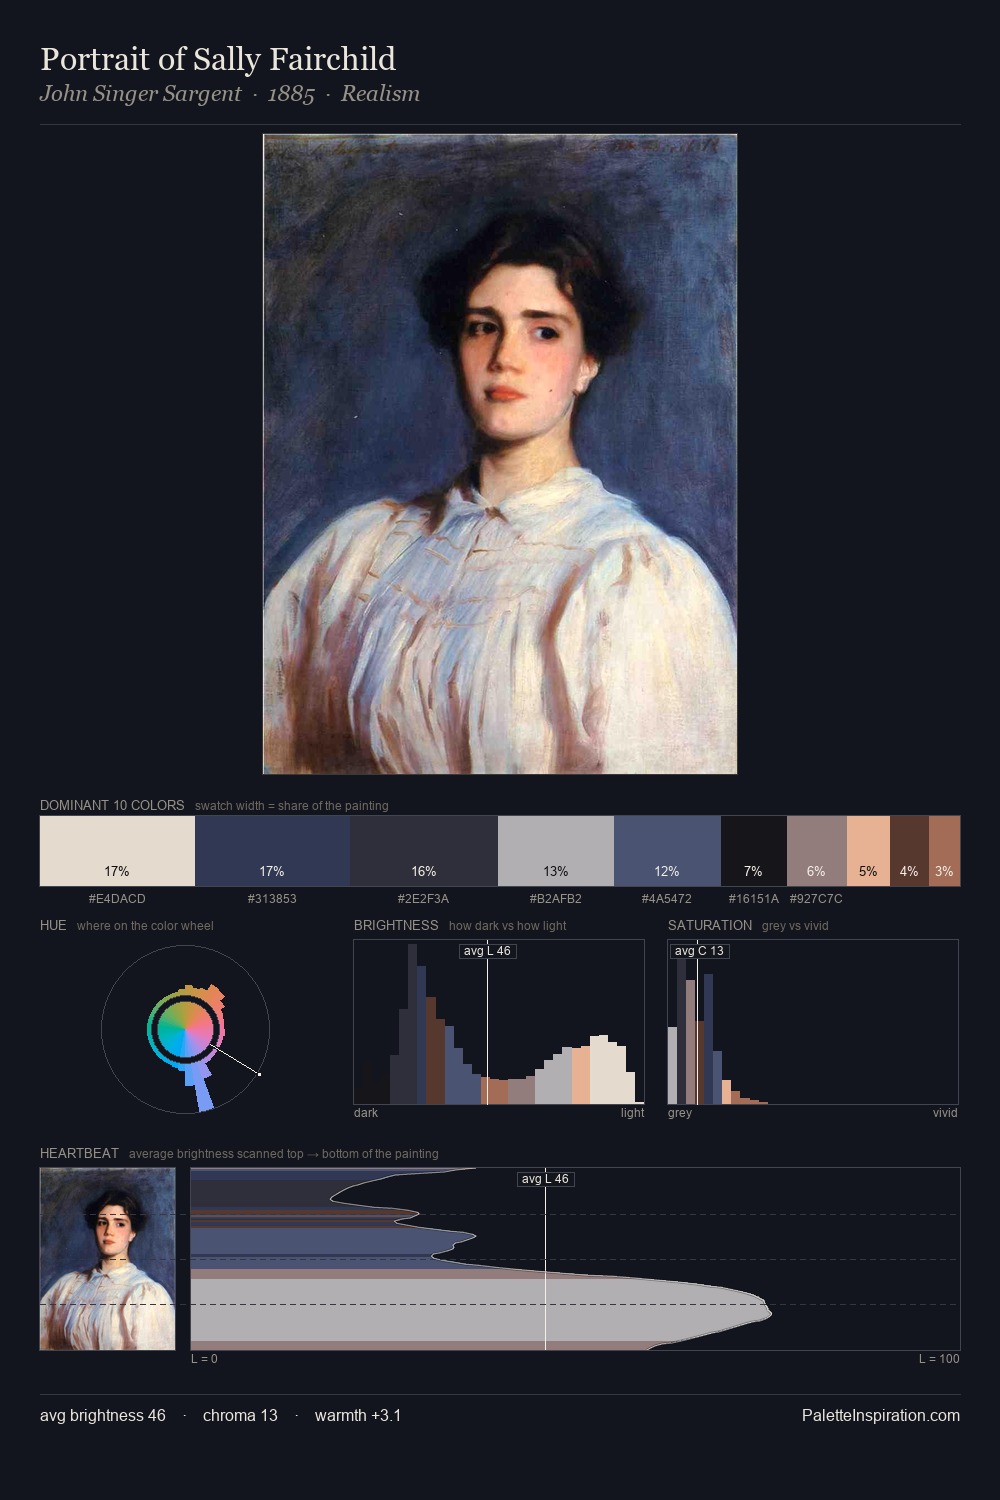Image resolution: width=1000 pixels, height=1500 pixels.
Task: Click the 'avg L 46' brightness histogram label
Action: [487, 951]
